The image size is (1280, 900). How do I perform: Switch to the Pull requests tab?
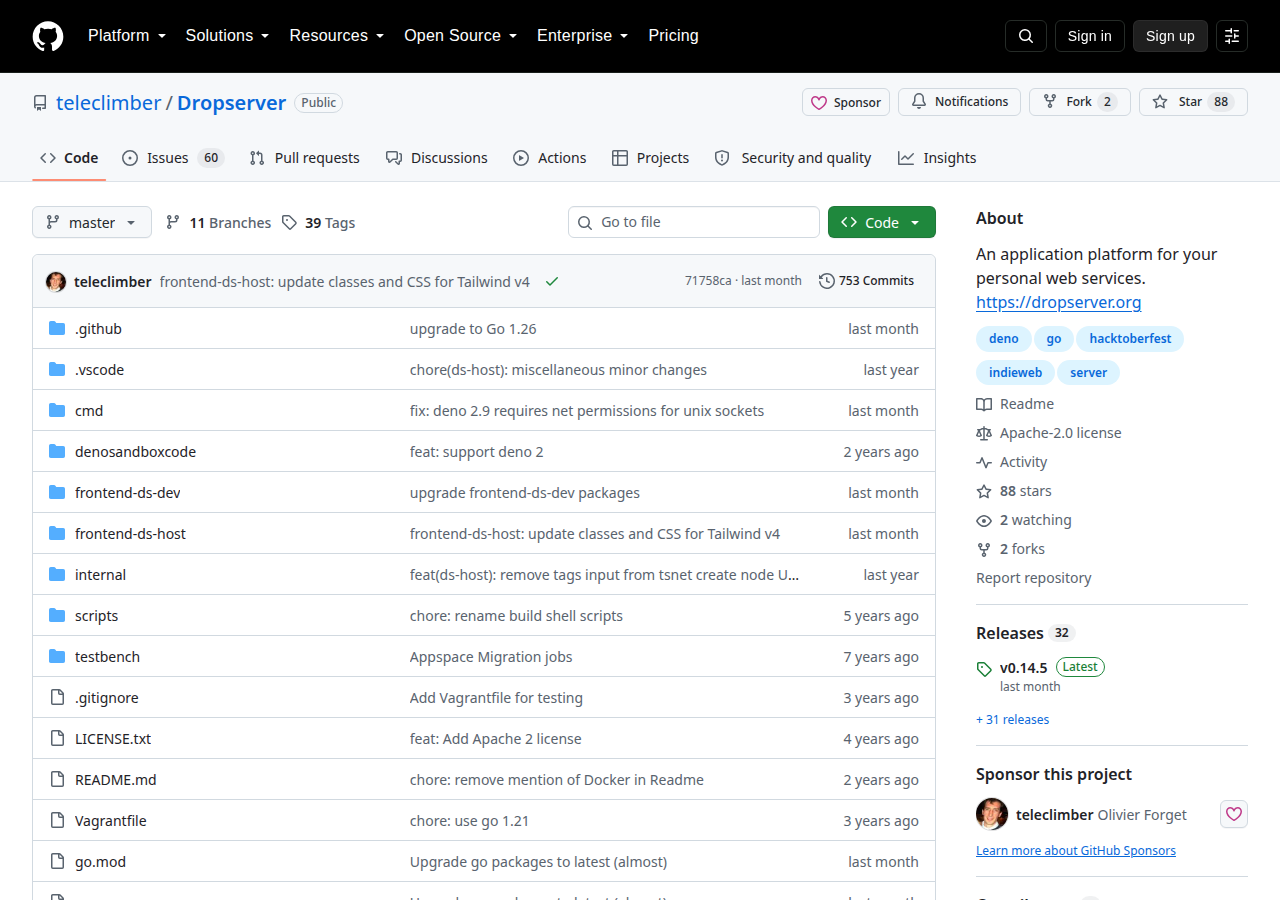point(305,158)
